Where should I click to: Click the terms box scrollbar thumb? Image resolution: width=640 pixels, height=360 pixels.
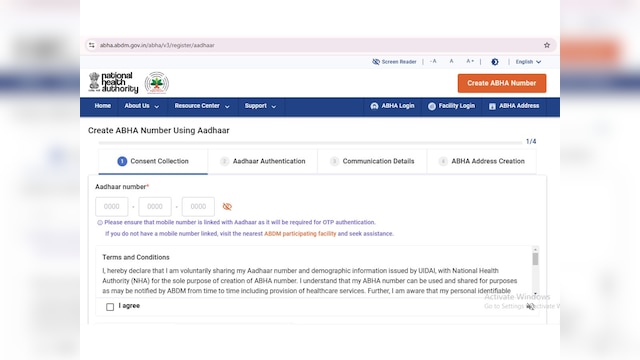535,259
